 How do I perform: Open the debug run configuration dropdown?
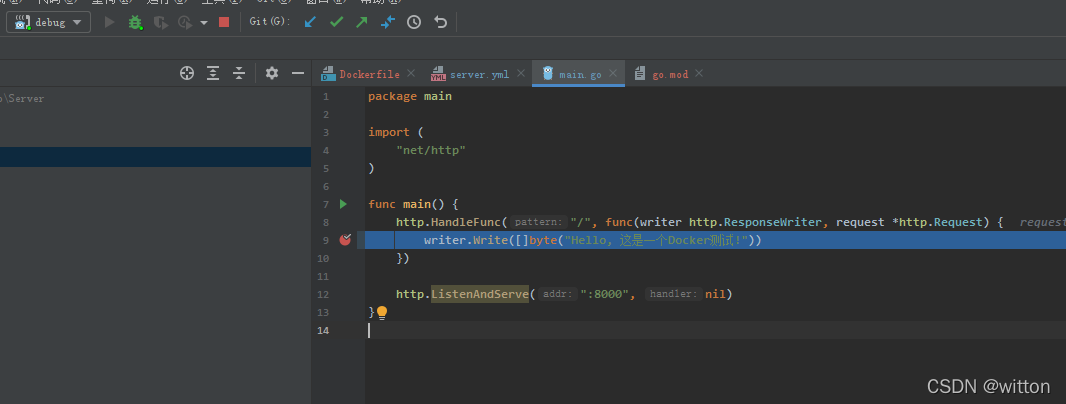pyautogui.click(x=48, y=22)
